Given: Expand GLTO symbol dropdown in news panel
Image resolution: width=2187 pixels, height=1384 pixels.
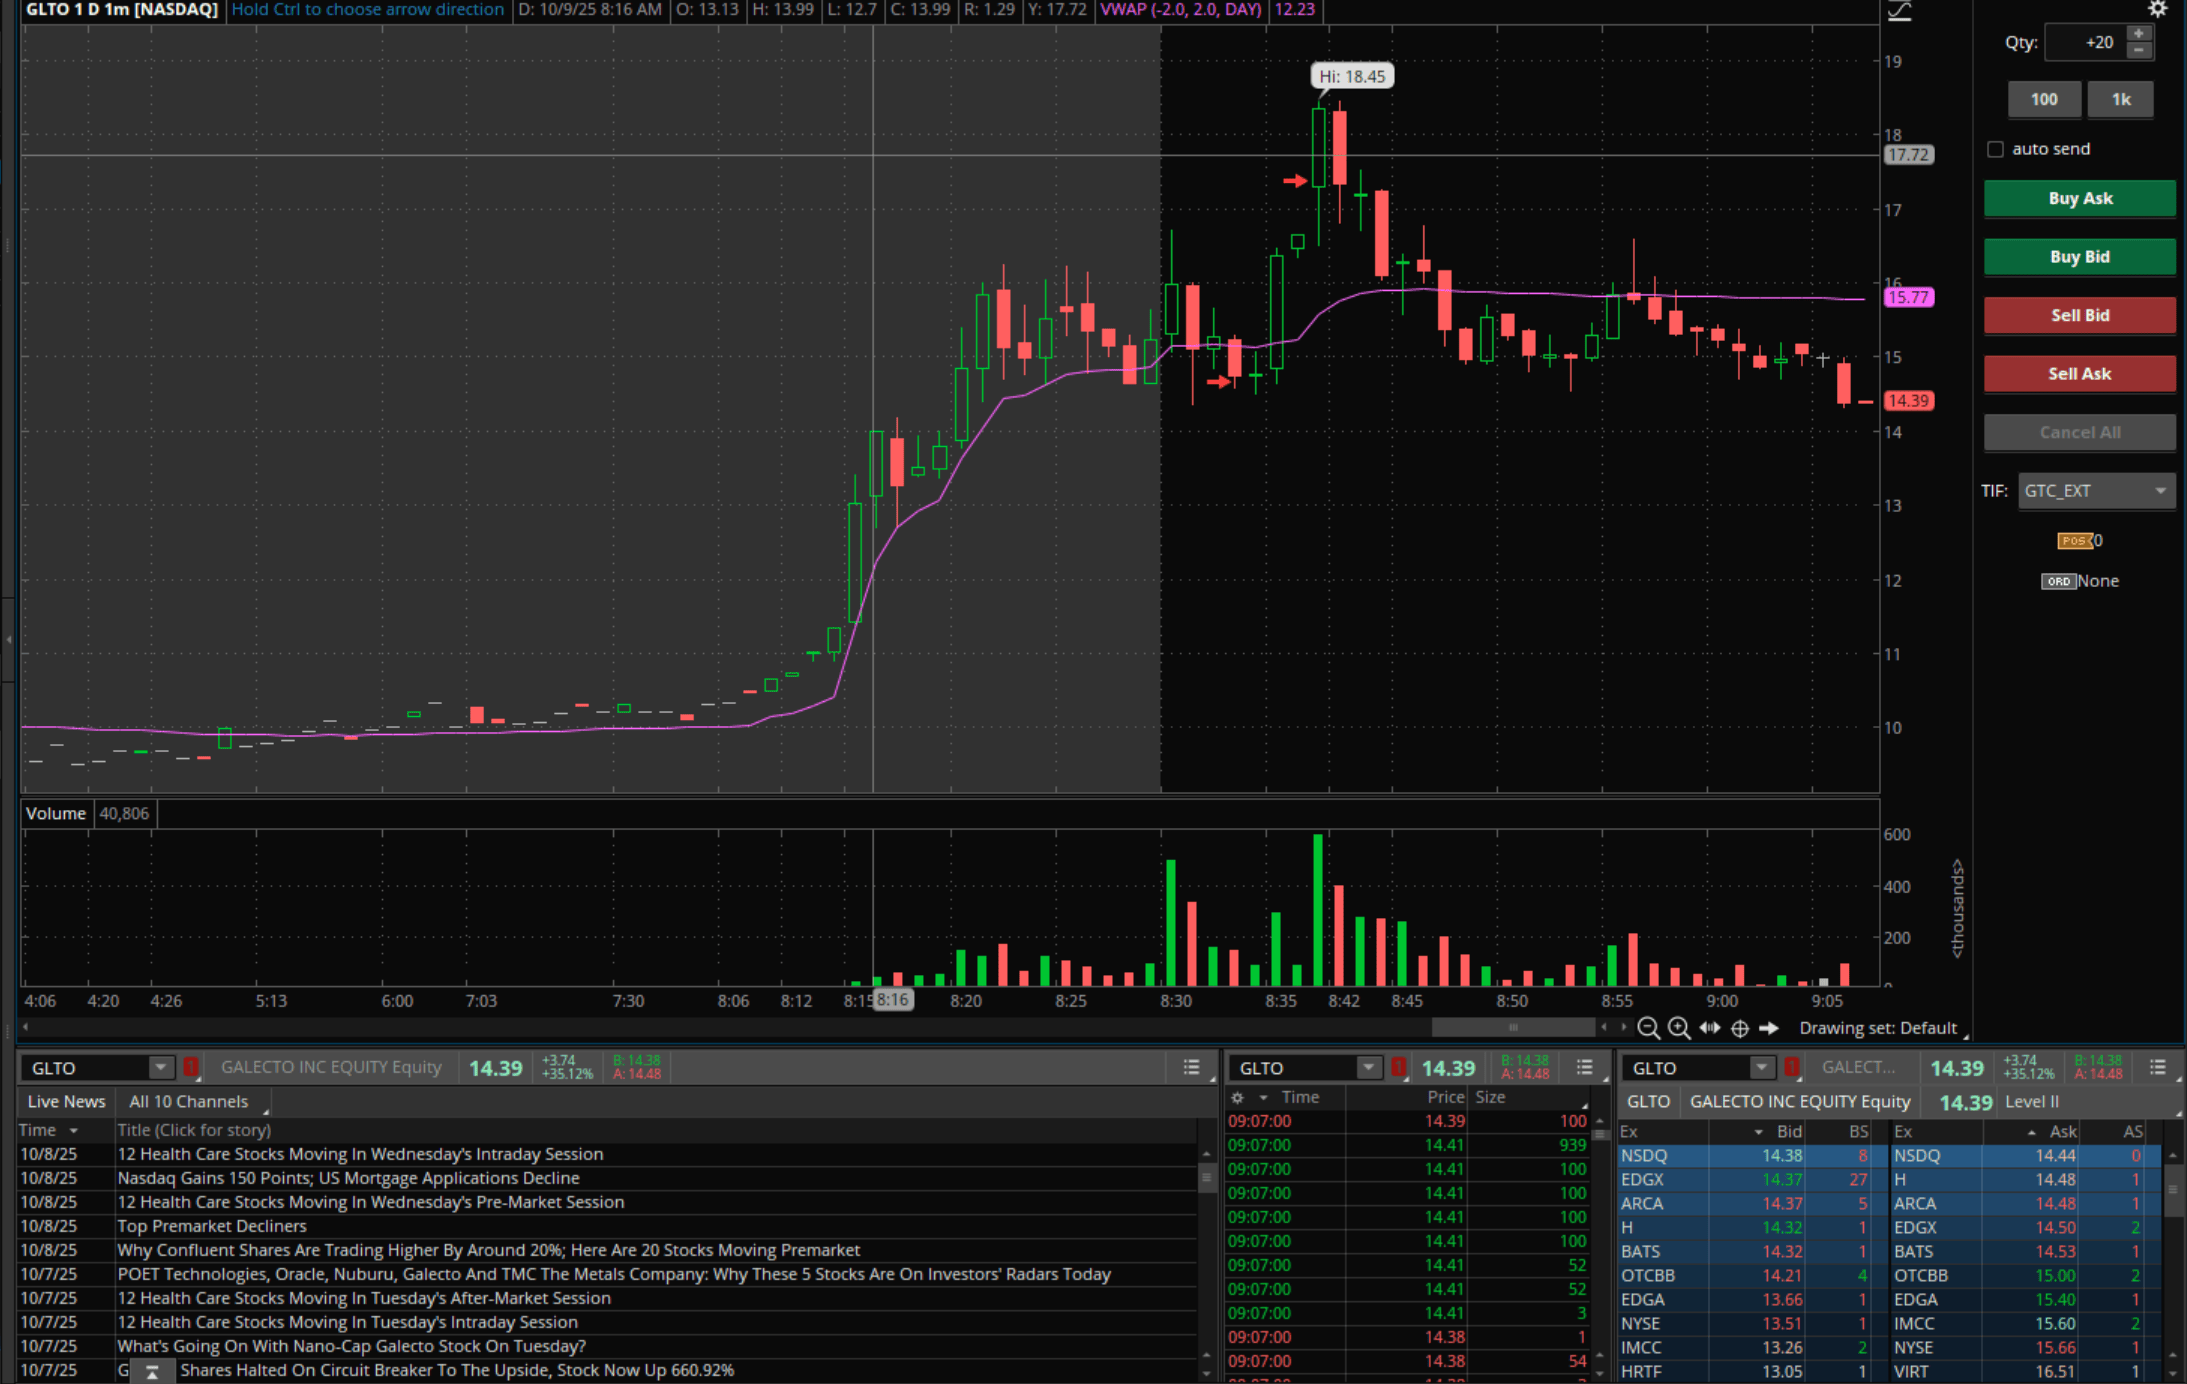Looking at the screenshot, I should [x=160, y=1067].
